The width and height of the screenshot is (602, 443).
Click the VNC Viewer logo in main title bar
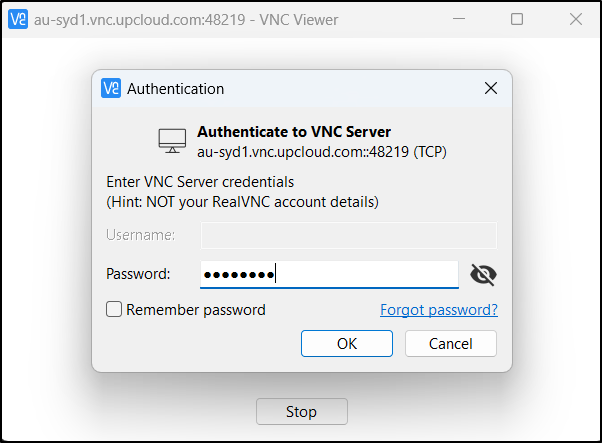tap(18, 19)
